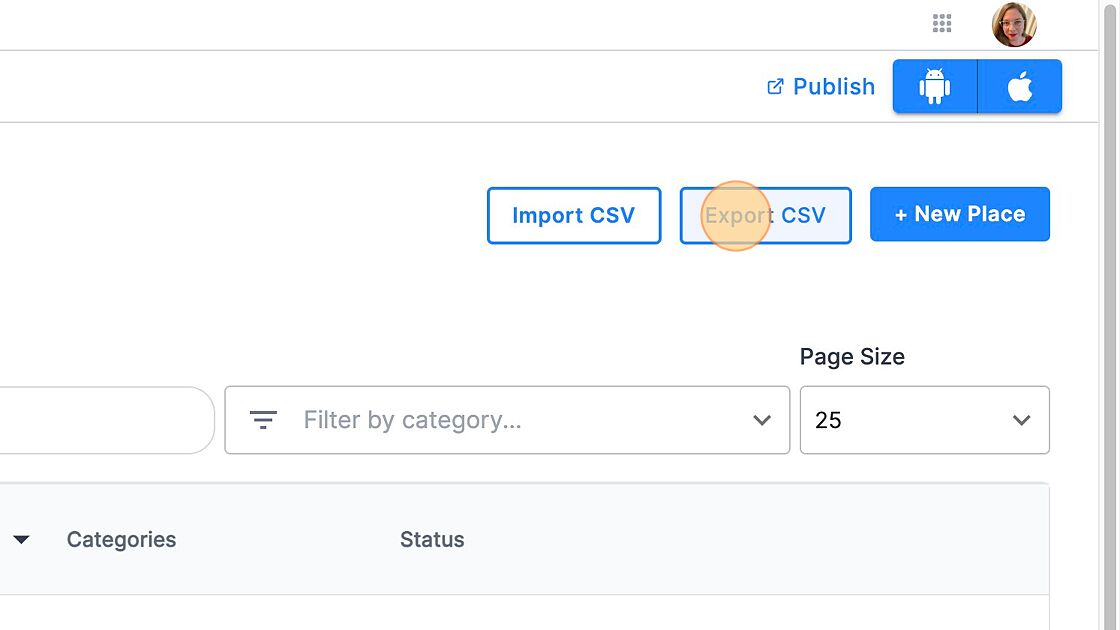Expand the Page Size dropdown chevron
Image resolution: width=1120 pixels, height=630 pixels.
[x=1021, y=420]
